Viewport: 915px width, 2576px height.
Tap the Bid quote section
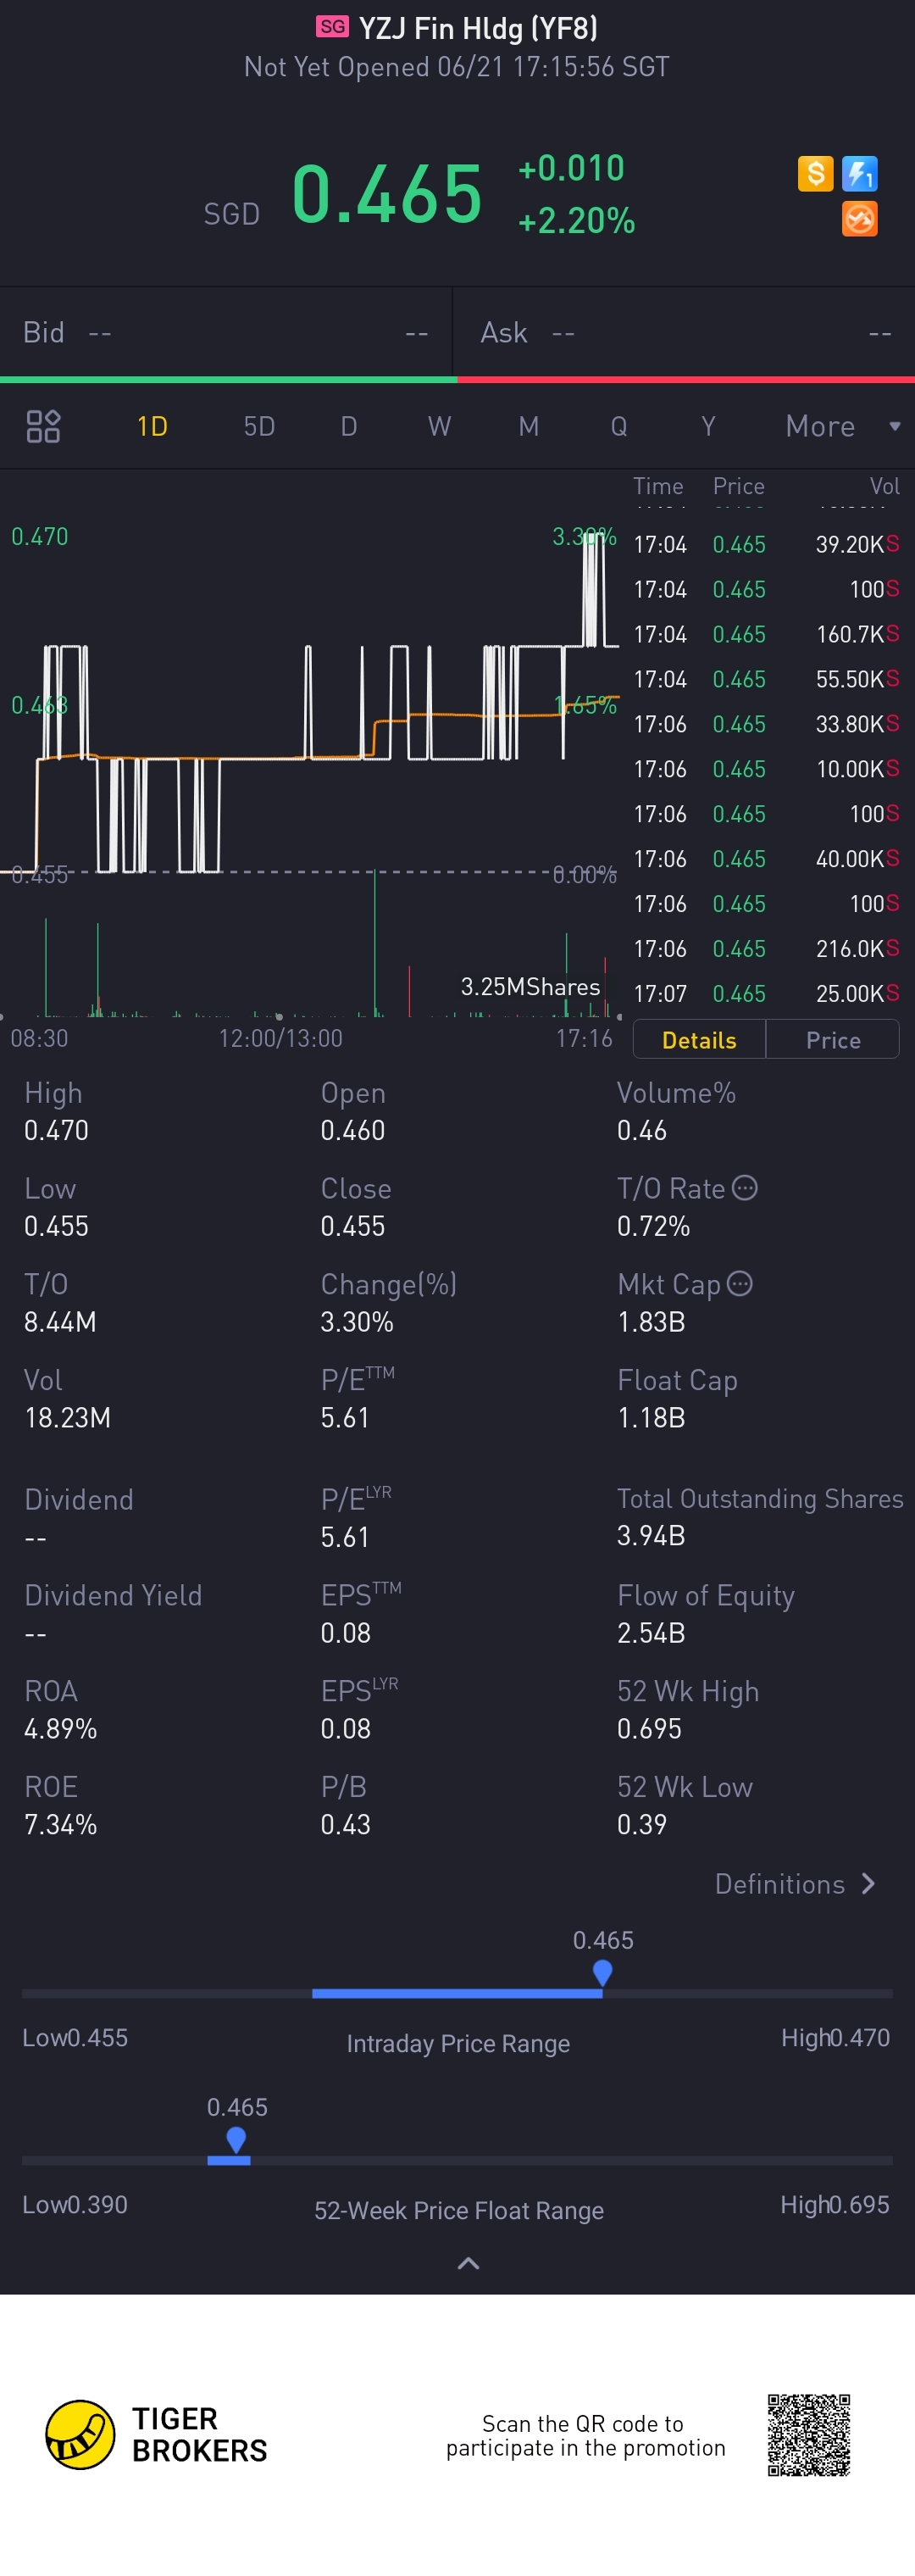[x=226, y=333]
